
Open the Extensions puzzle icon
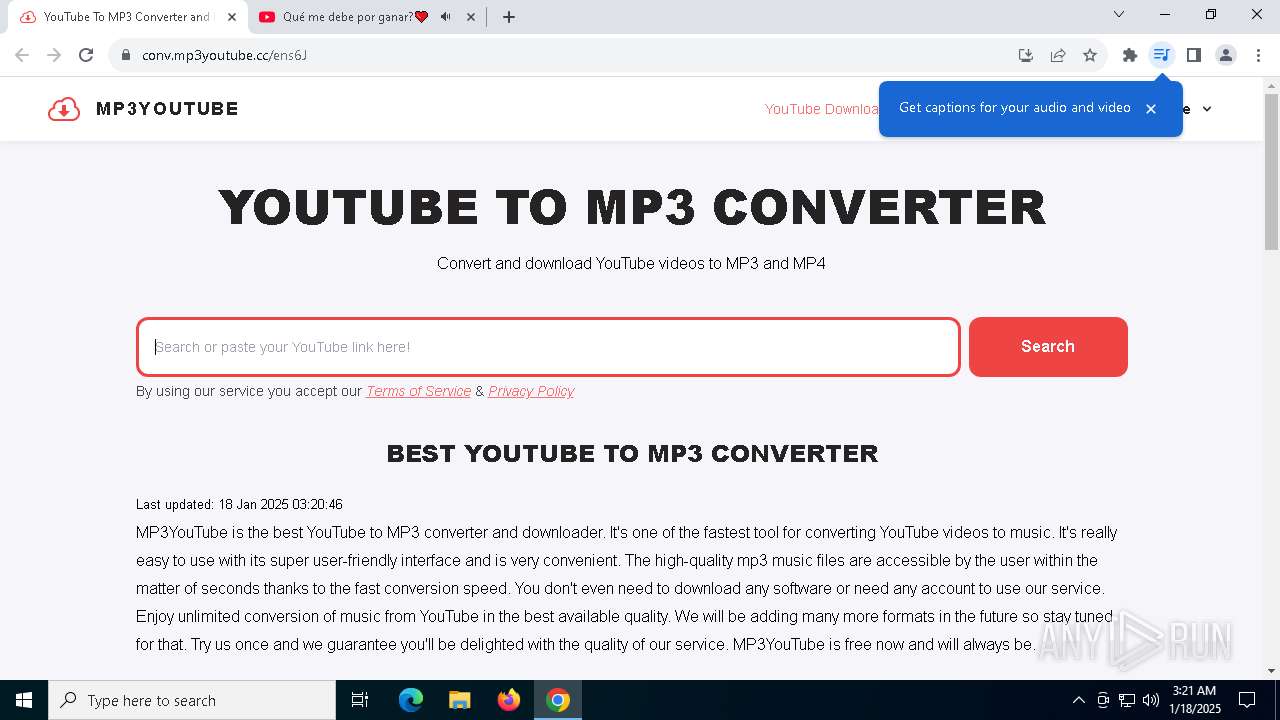(x=1130, y=55)
